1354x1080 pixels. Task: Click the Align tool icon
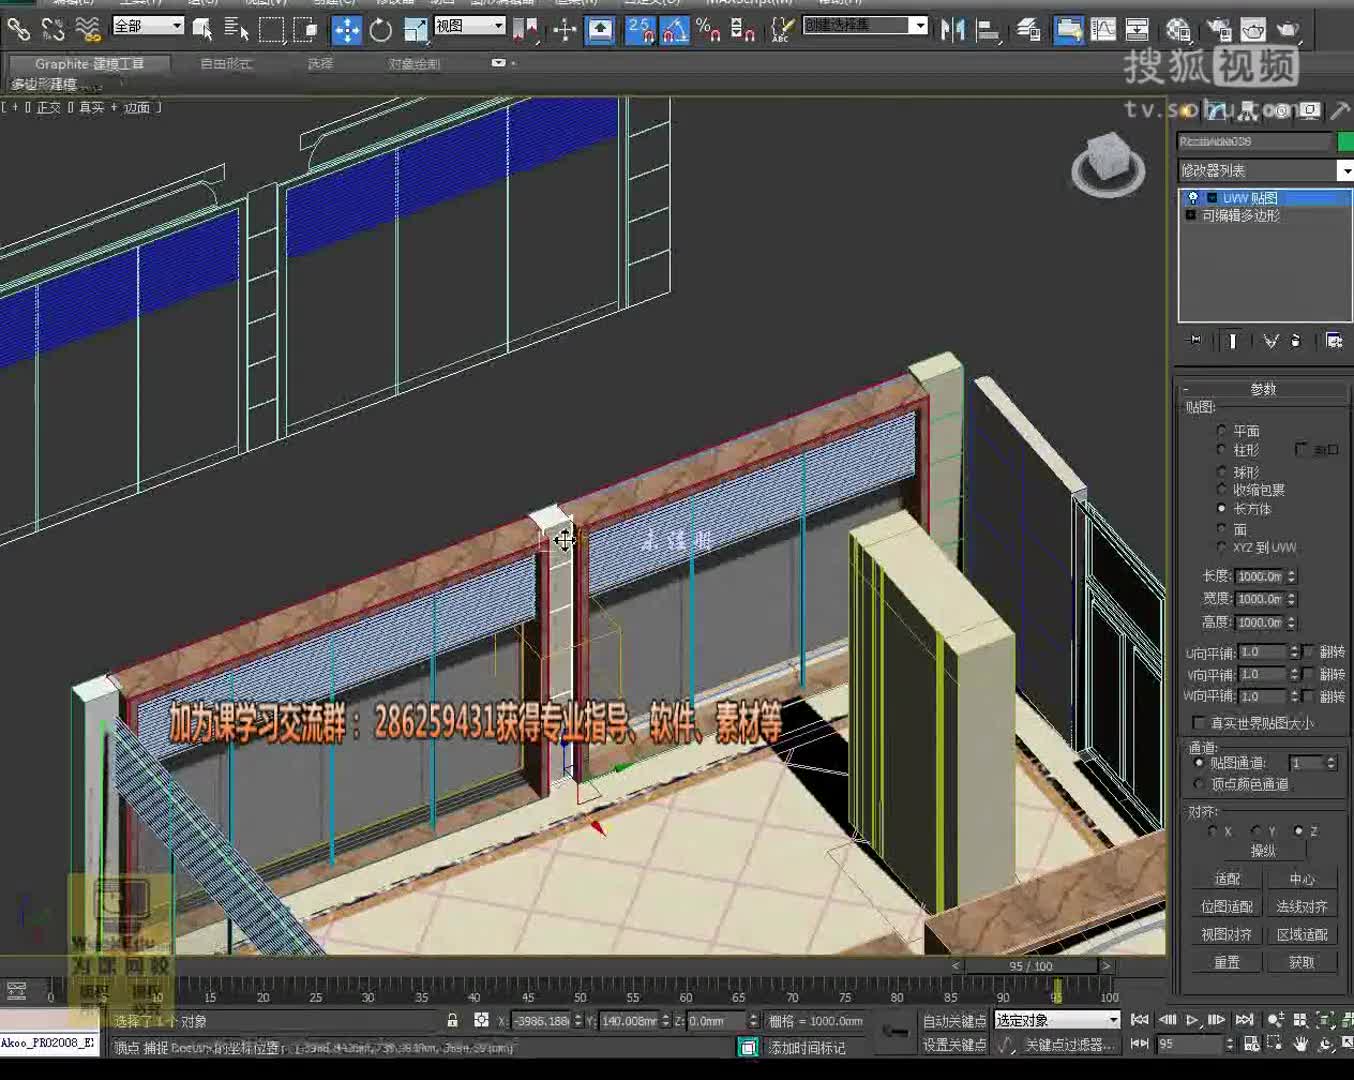pos(988,29)
